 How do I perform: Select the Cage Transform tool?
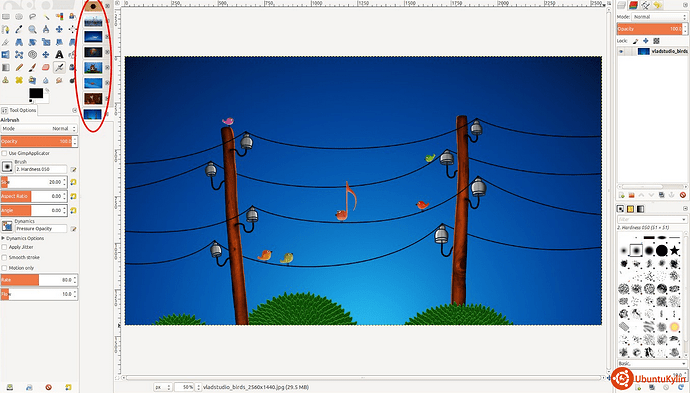pyautogui.click(x=19, y=55)
